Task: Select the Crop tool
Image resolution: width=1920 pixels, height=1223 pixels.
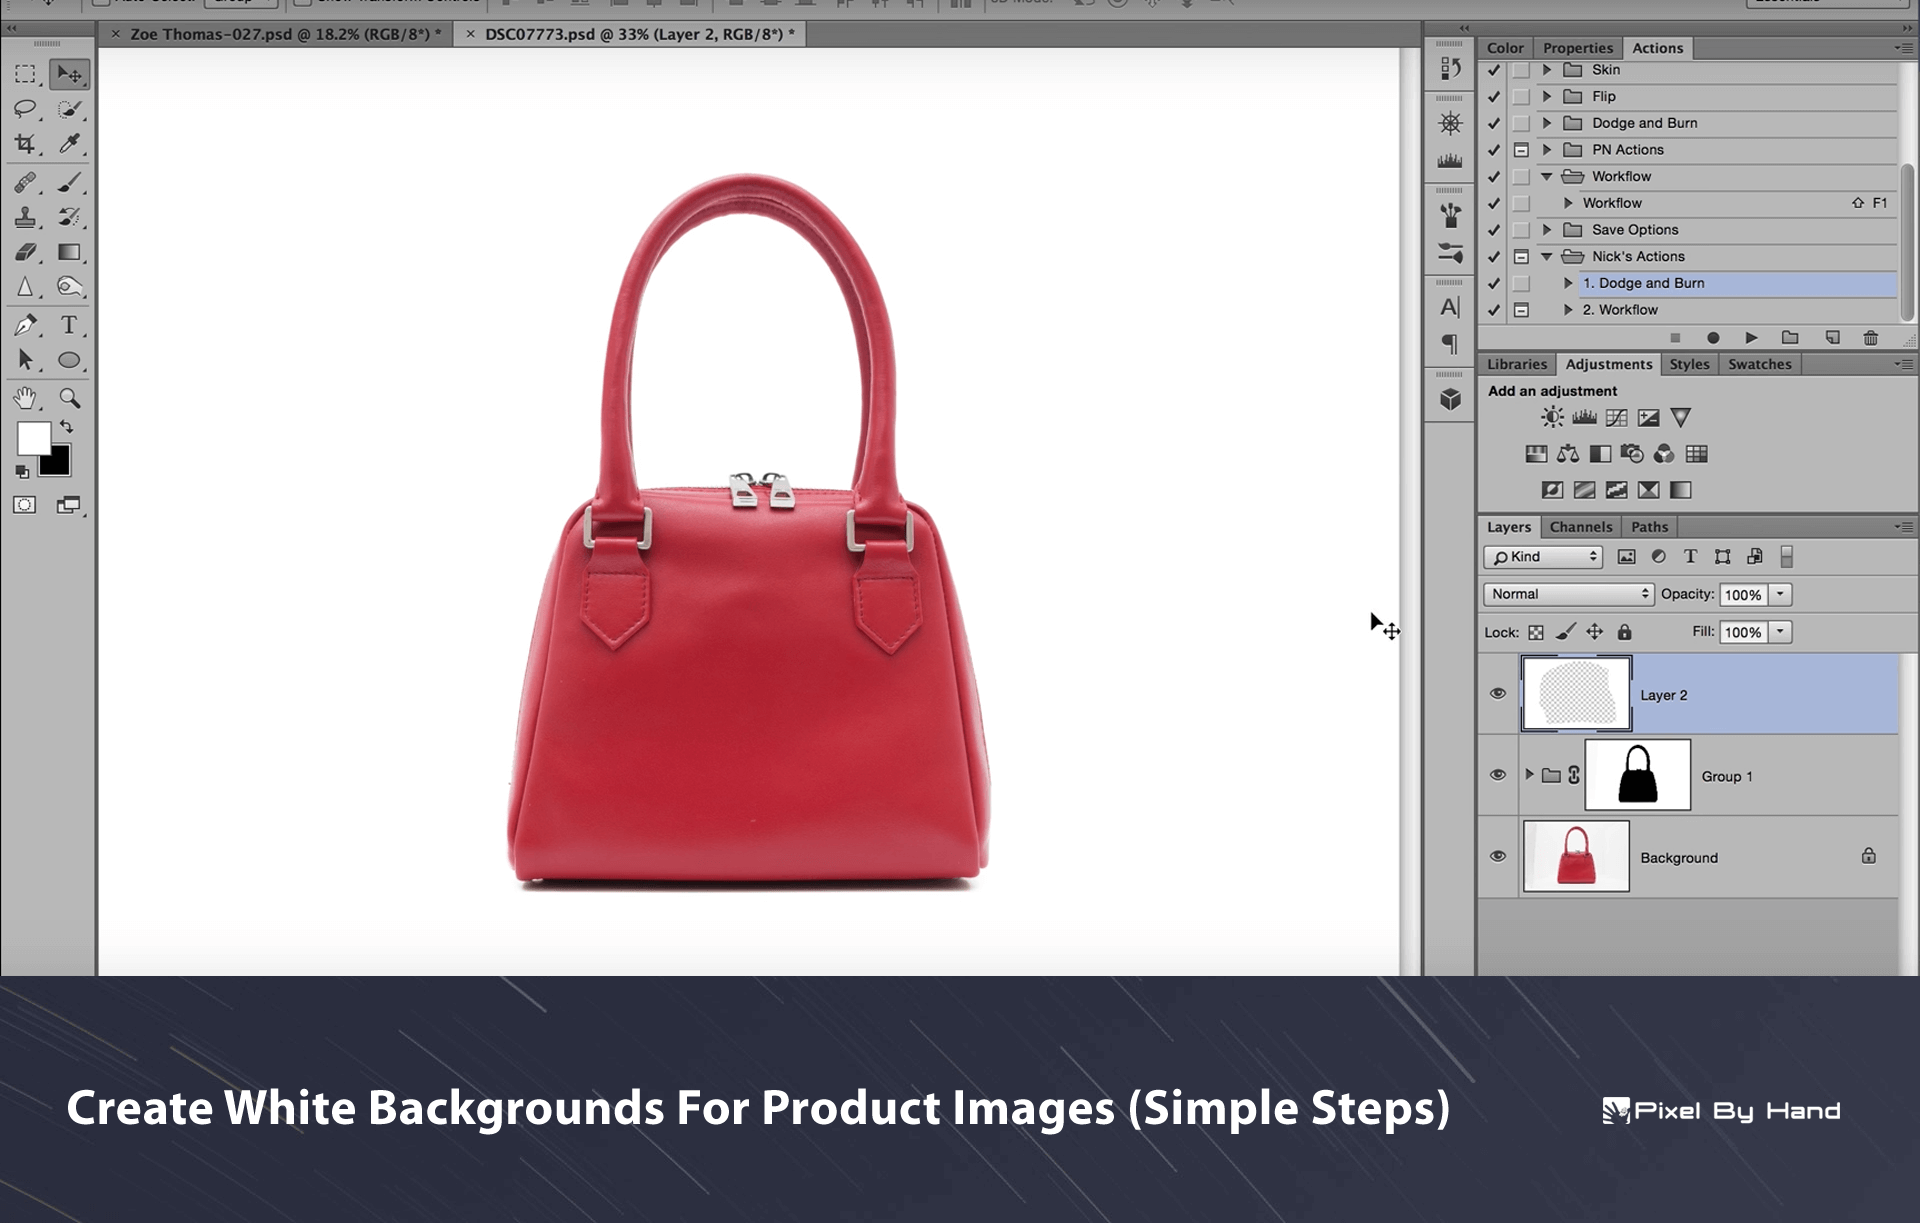Action: (25, 144)
